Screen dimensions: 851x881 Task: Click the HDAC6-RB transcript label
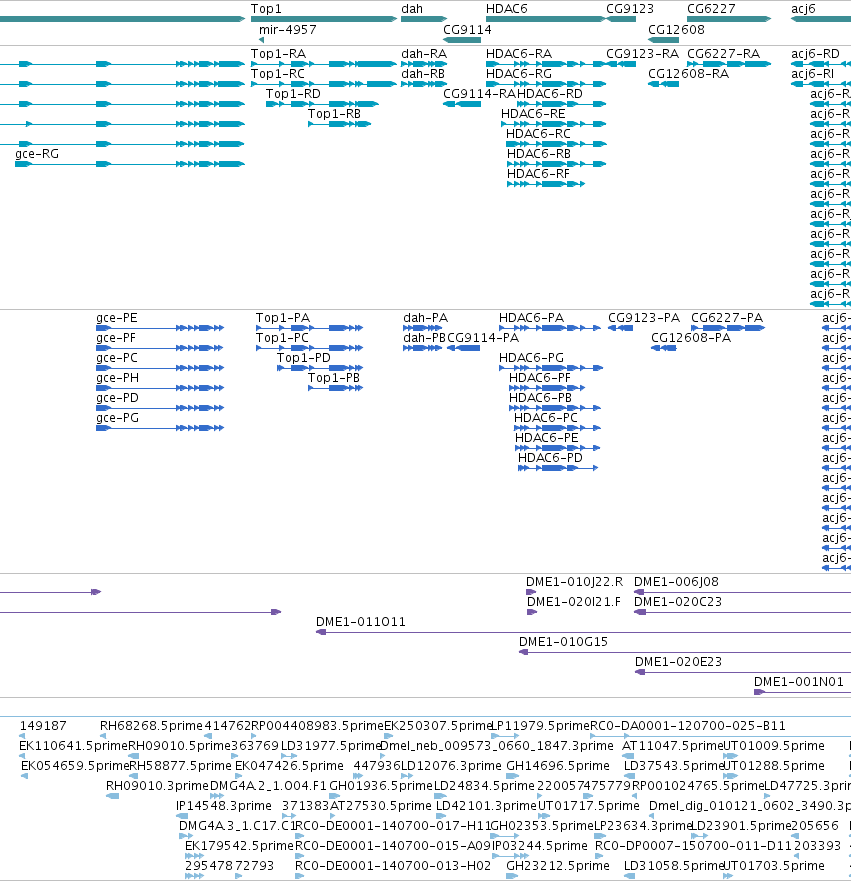[538, 154]
